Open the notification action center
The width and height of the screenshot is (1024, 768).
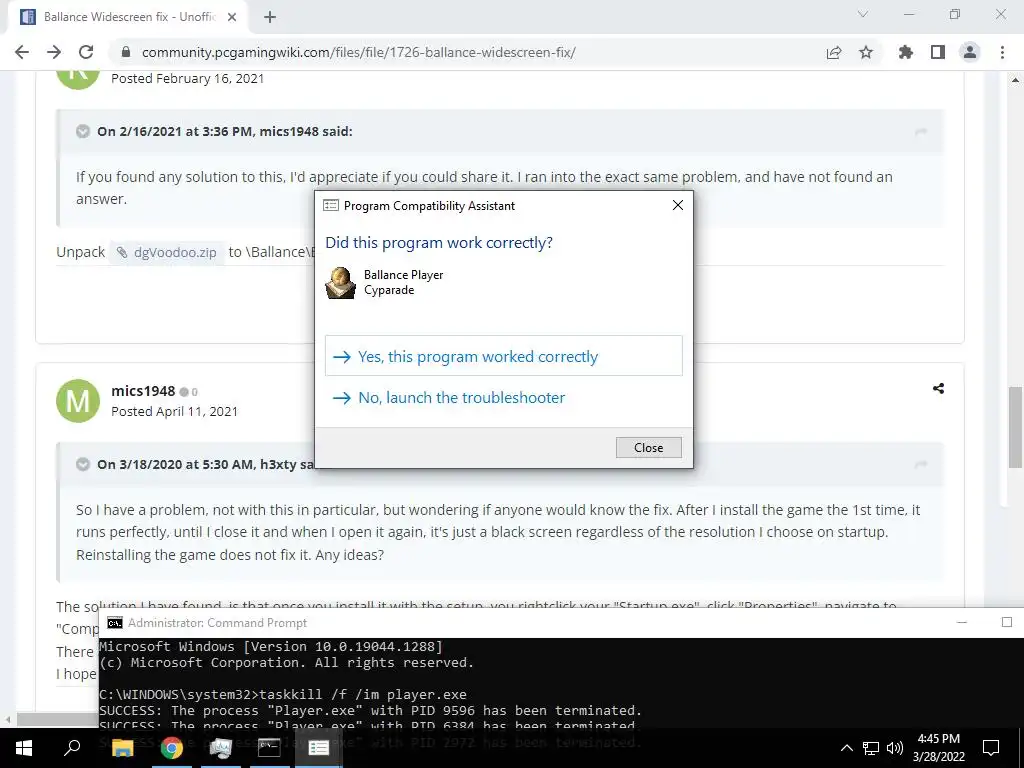point(991,748)
